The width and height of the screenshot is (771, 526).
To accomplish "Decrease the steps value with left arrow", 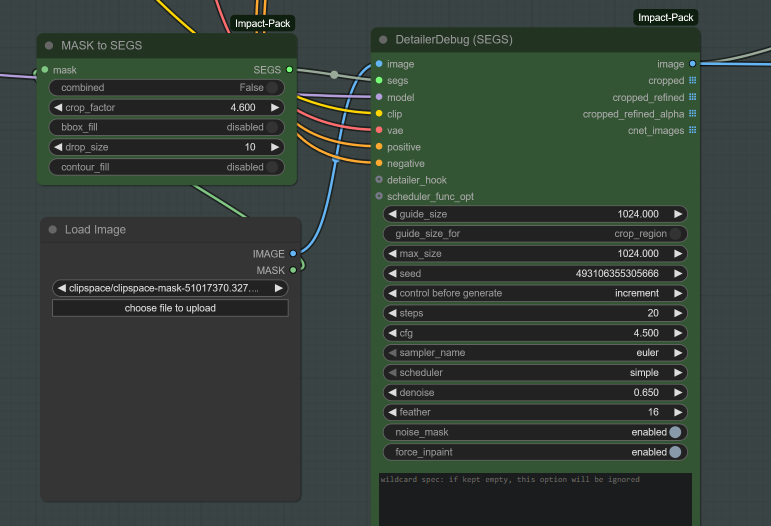I will click(x=392, y=313).
